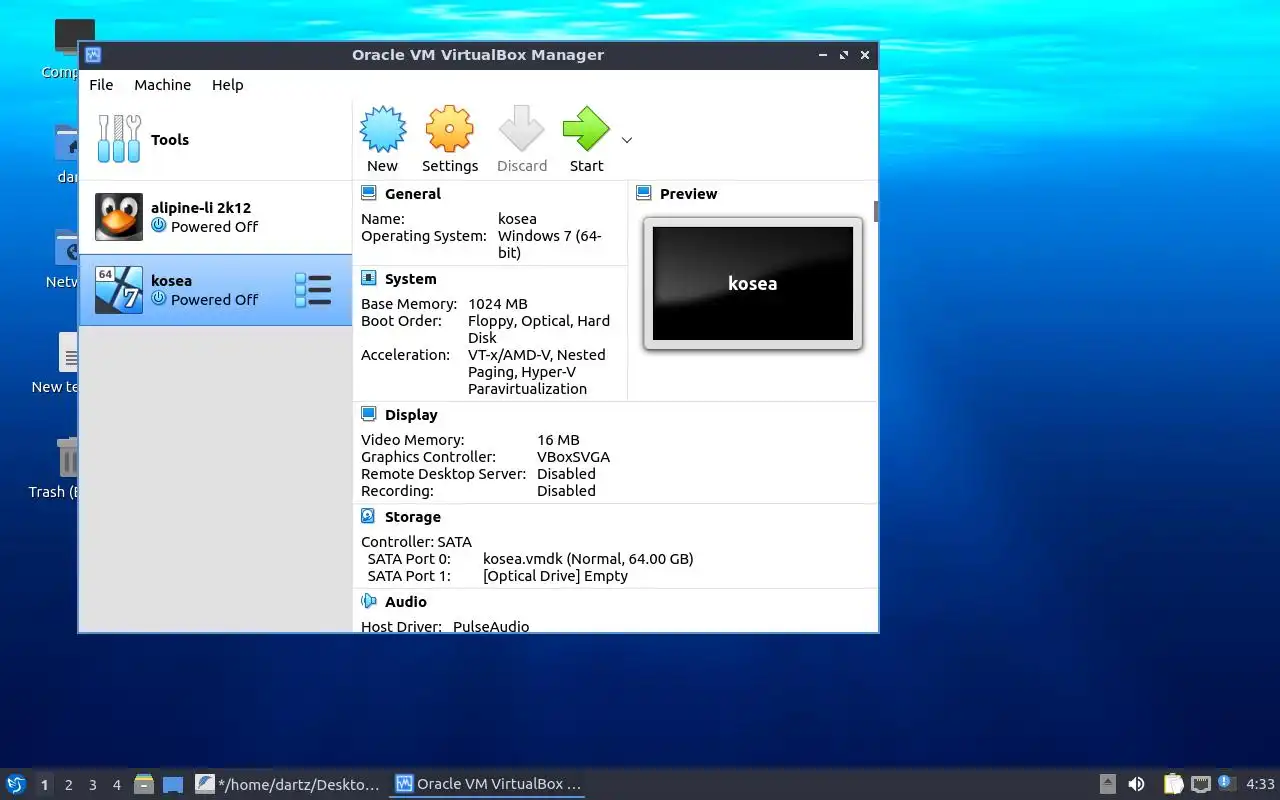Open the Audio section header link
Viewport: 1280px width, 800px height.
(x=405, y=602)
